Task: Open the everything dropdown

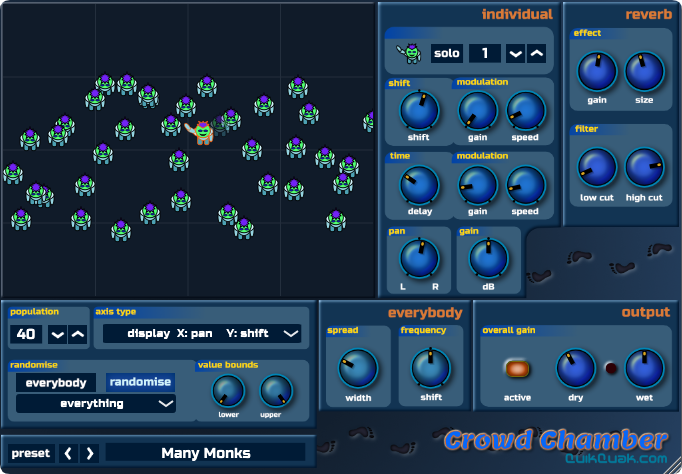Action: [x=96, y=404]
